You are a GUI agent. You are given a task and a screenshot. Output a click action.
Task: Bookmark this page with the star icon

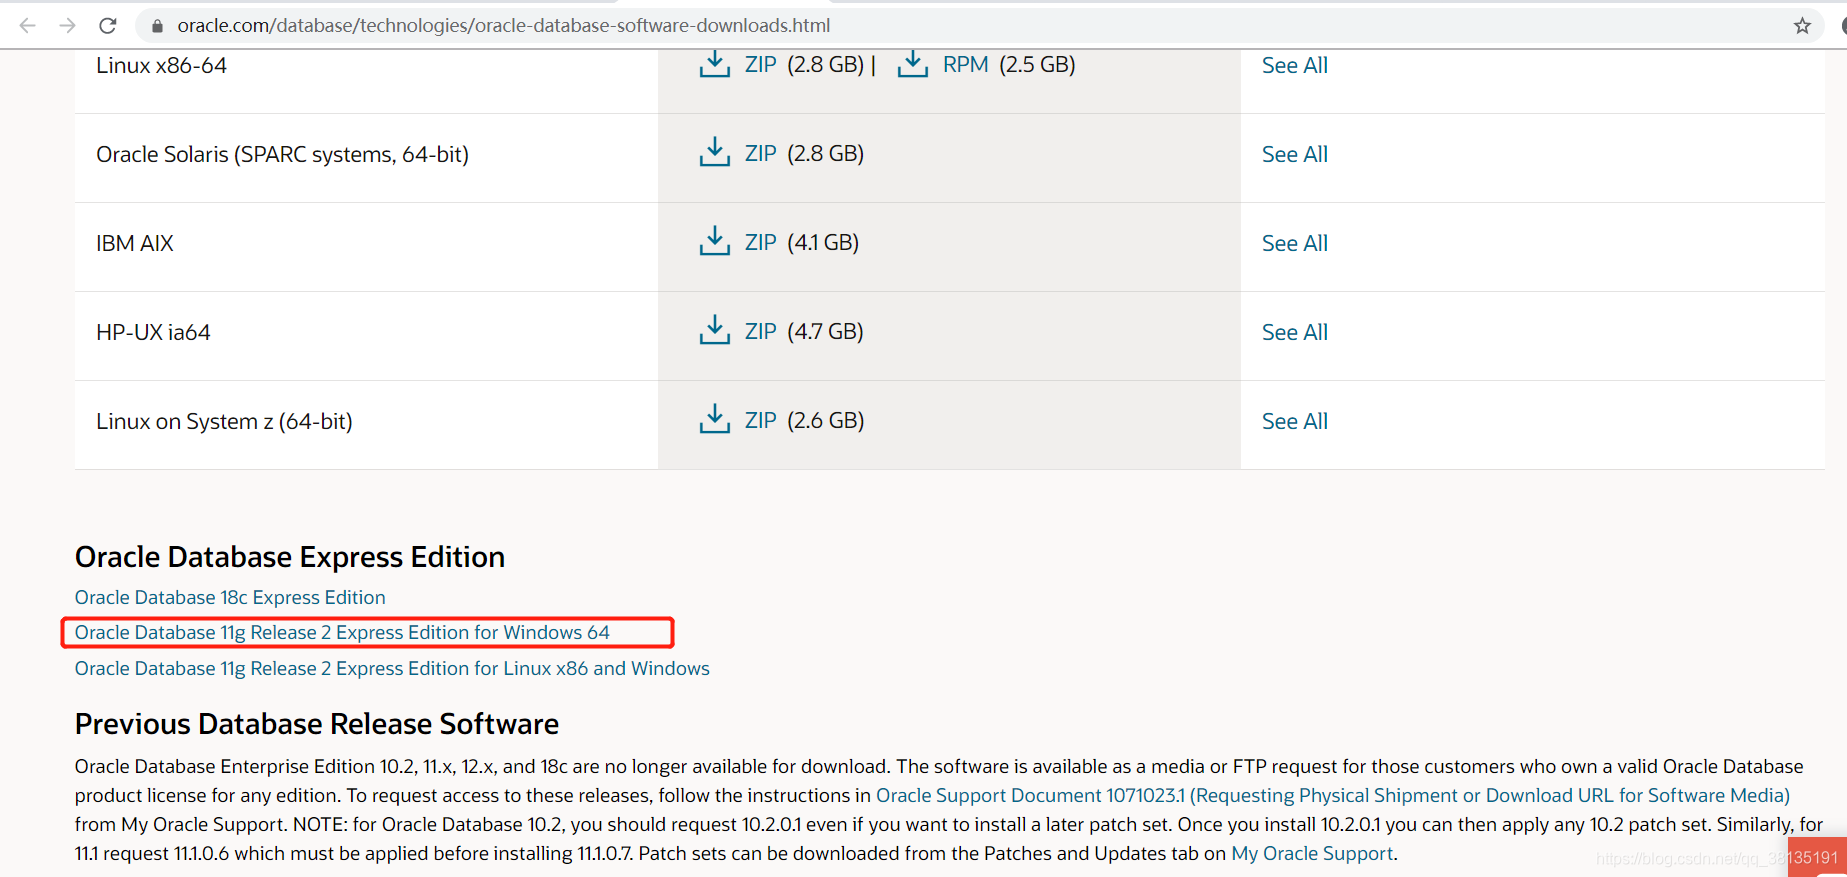click(1802, 26)
